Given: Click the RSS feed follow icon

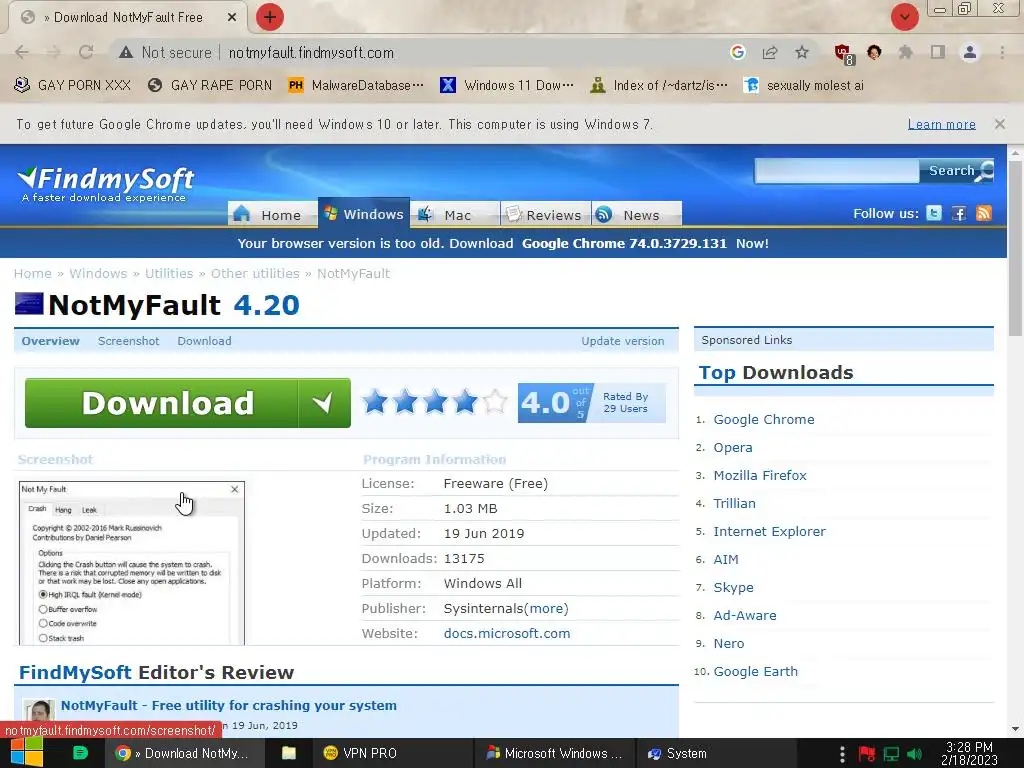Looking at the screenshot, I should [x=984, y=214].
